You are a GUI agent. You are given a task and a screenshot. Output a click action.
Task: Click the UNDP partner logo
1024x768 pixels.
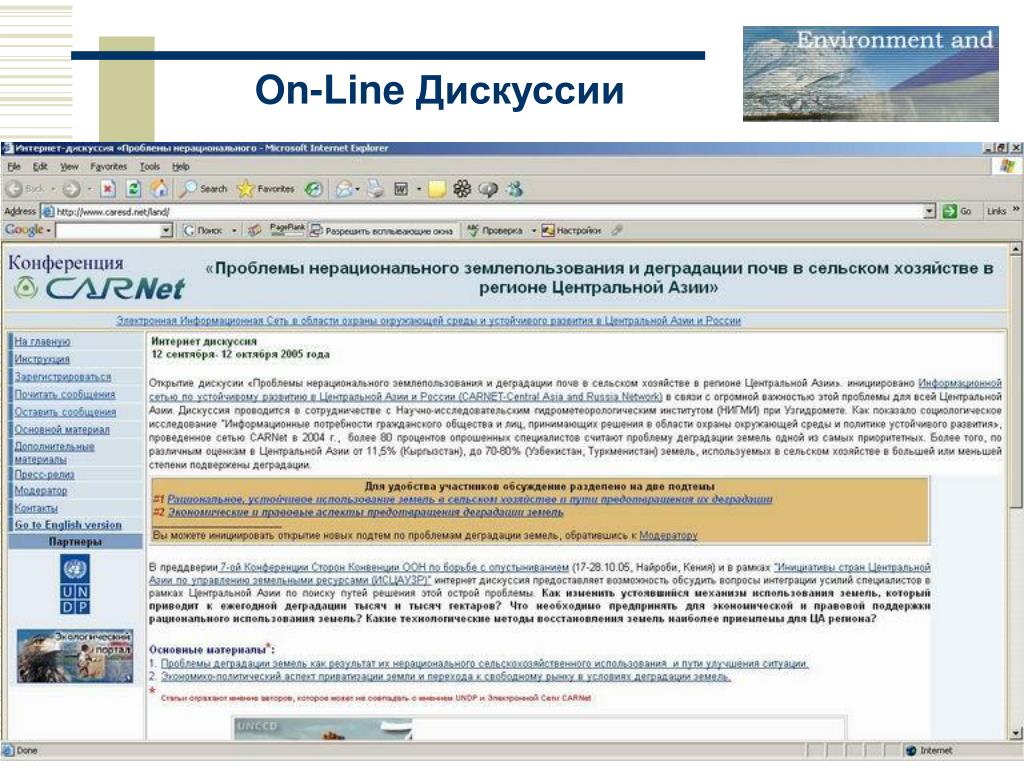(x=75, y=584)
